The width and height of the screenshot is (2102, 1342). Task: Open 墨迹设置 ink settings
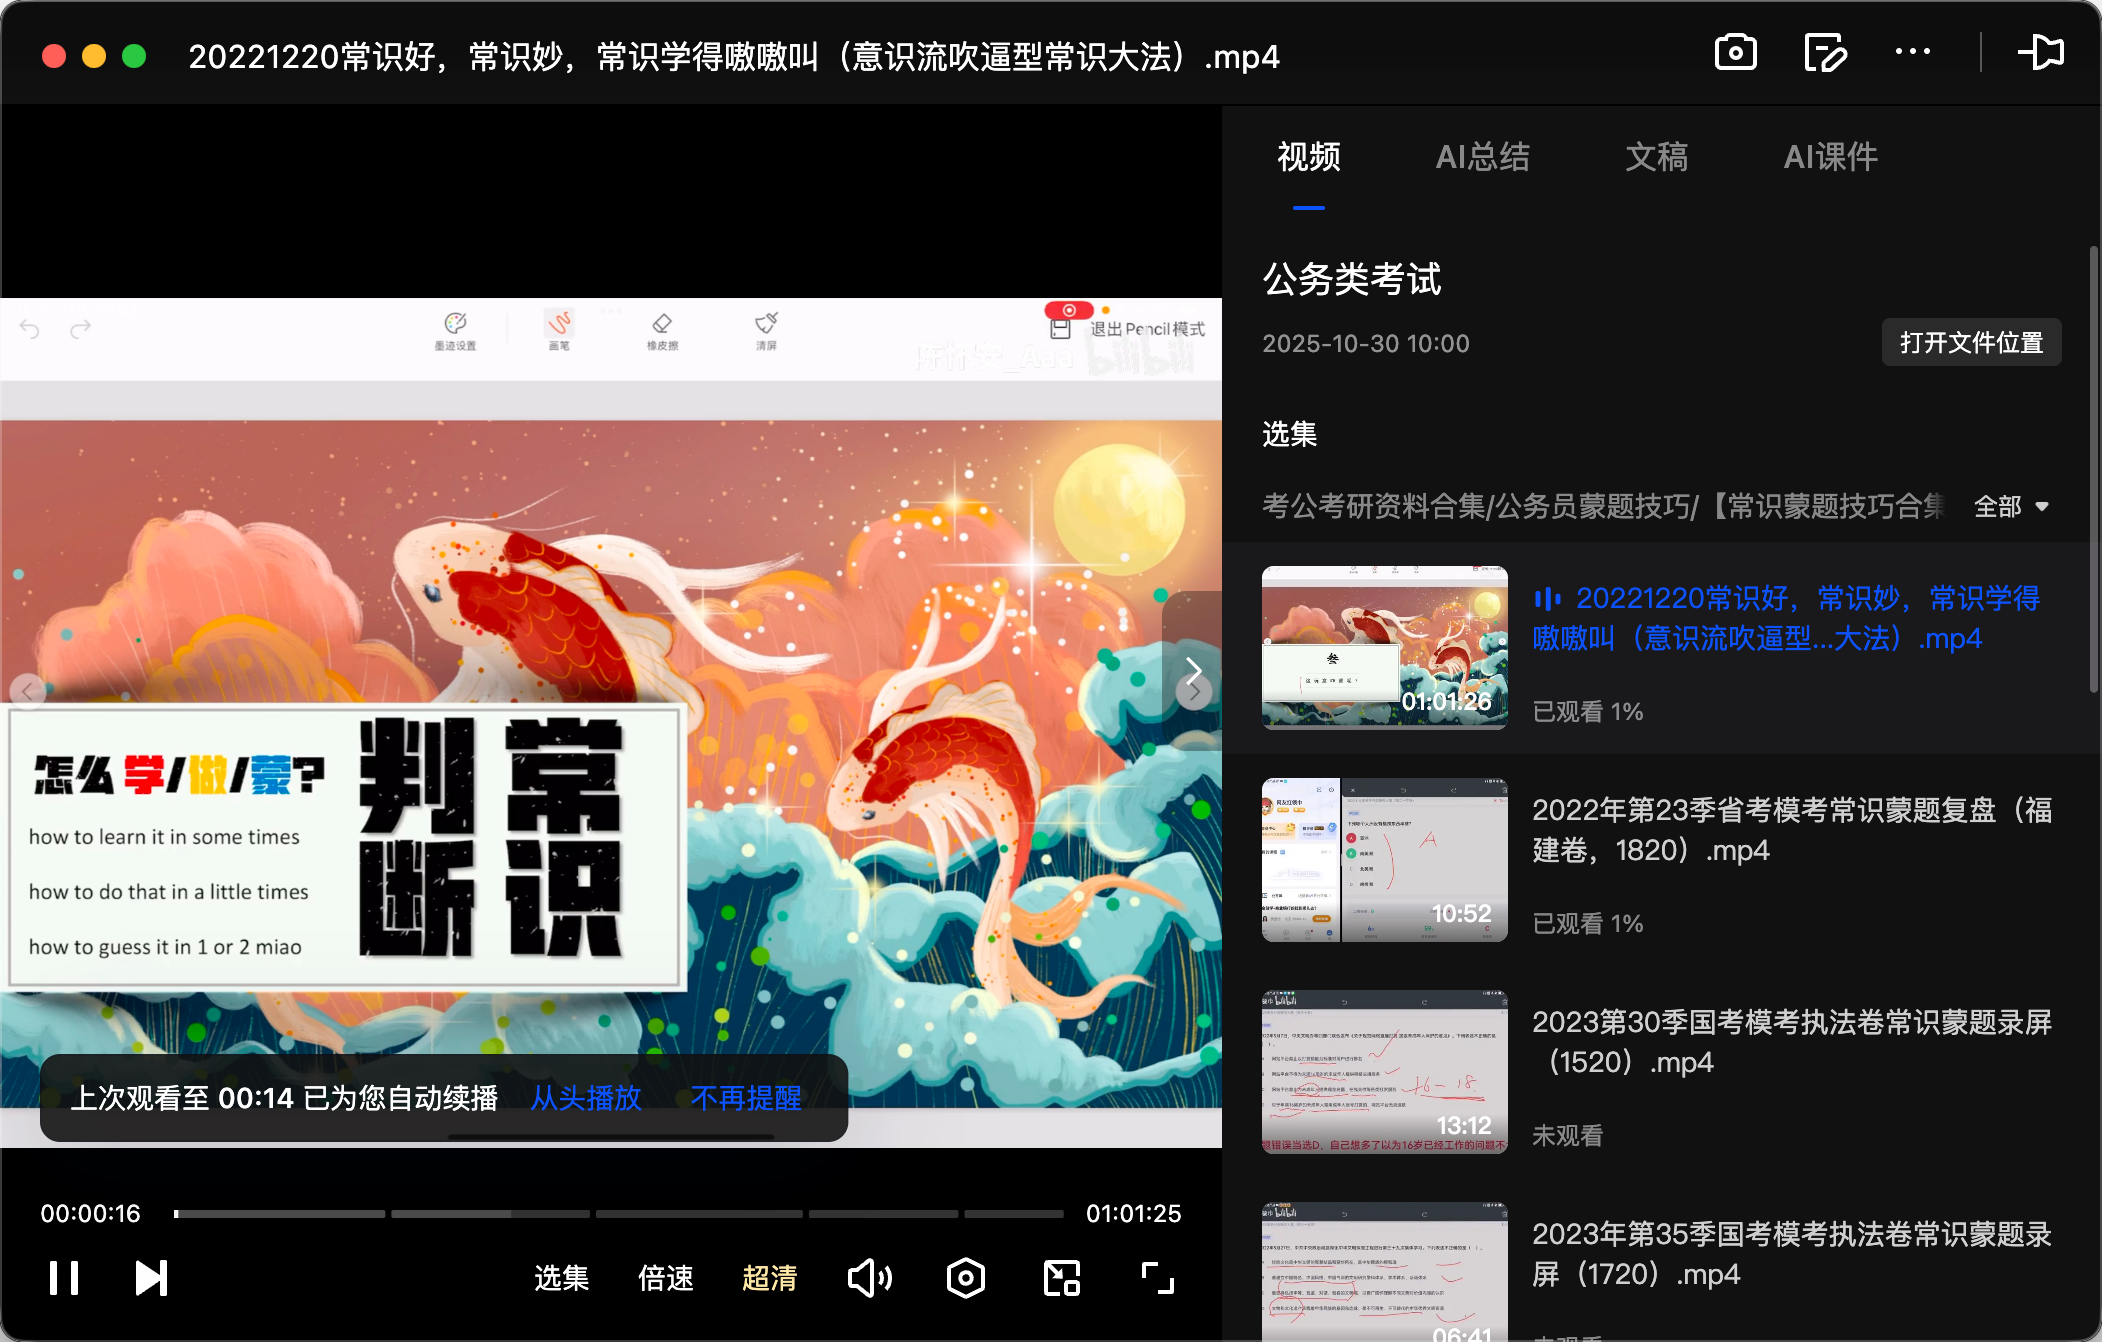[456, 330]
